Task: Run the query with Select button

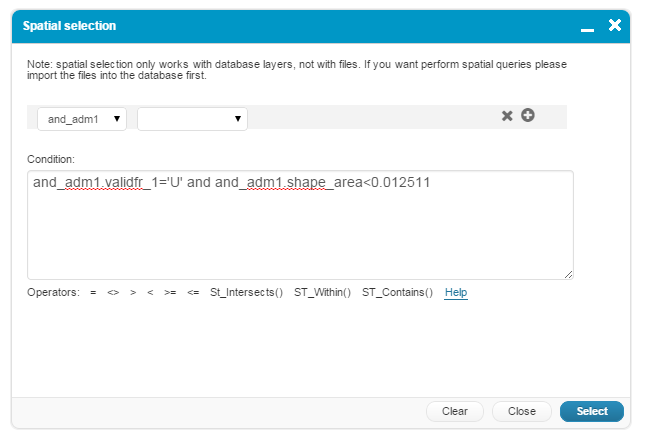Action: click(591, 411)
